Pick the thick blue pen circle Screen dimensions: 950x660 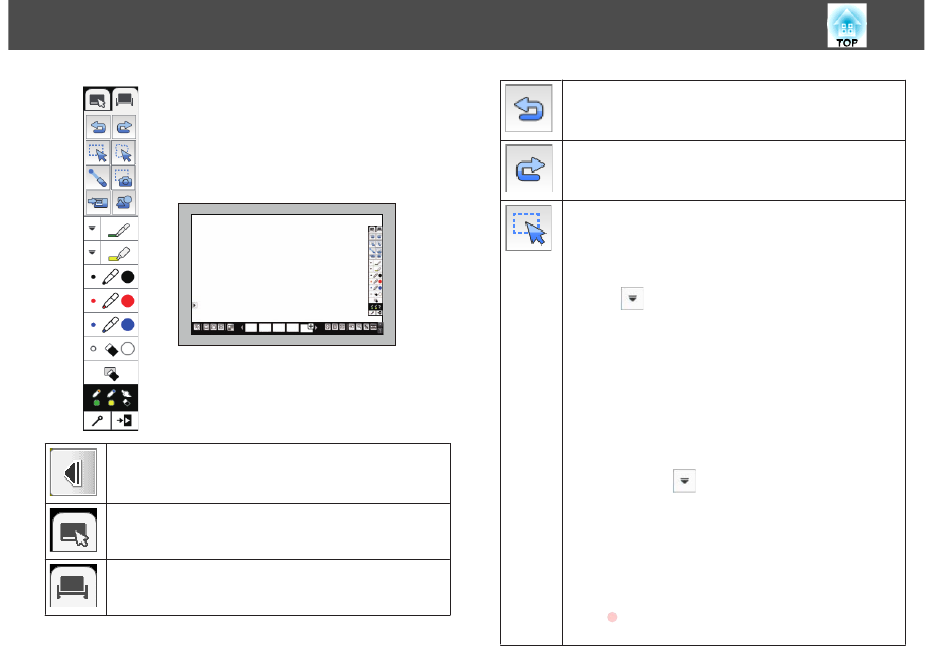pos(128,325)
